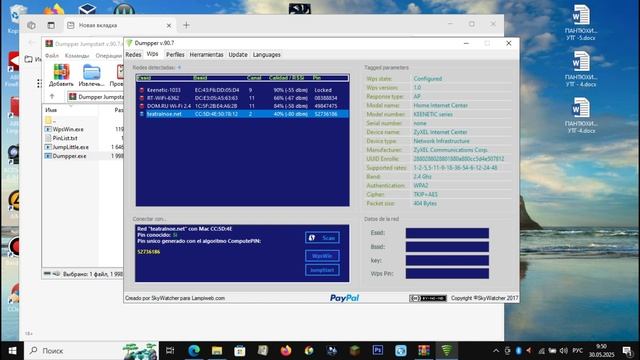Open the Update tab
This screenshot has height=360, width=640.
[x=238, y=55]
